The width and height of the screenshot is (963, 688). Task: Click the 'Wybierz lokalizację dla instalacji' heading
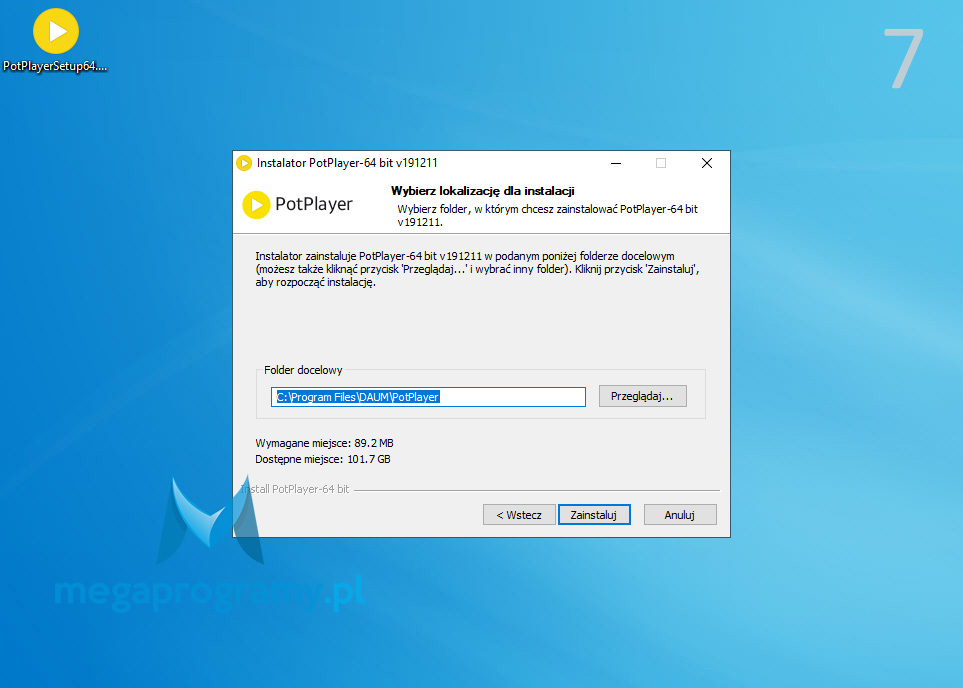click(x=483, y=191)
